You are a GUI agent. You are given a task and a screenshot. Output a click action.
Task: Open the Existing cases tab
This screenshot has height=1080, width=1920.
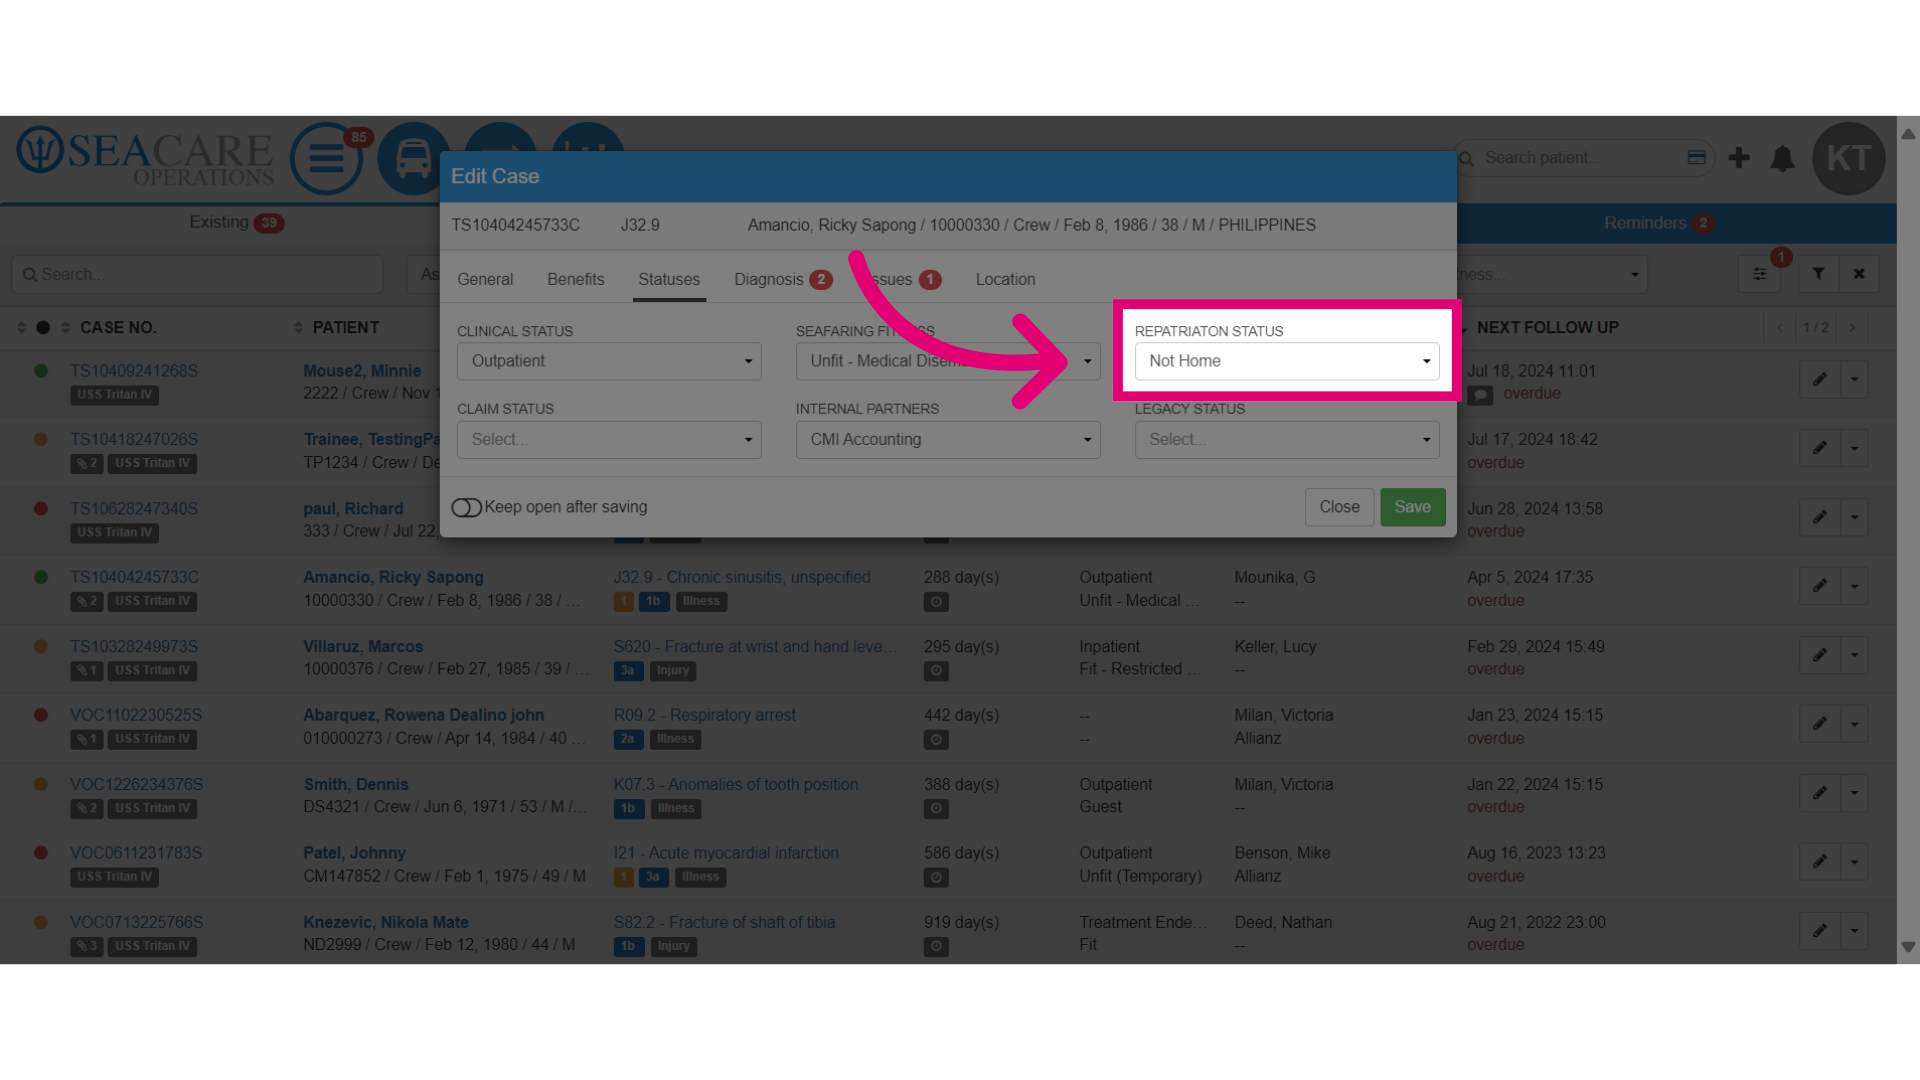click(x=236, y=223)
